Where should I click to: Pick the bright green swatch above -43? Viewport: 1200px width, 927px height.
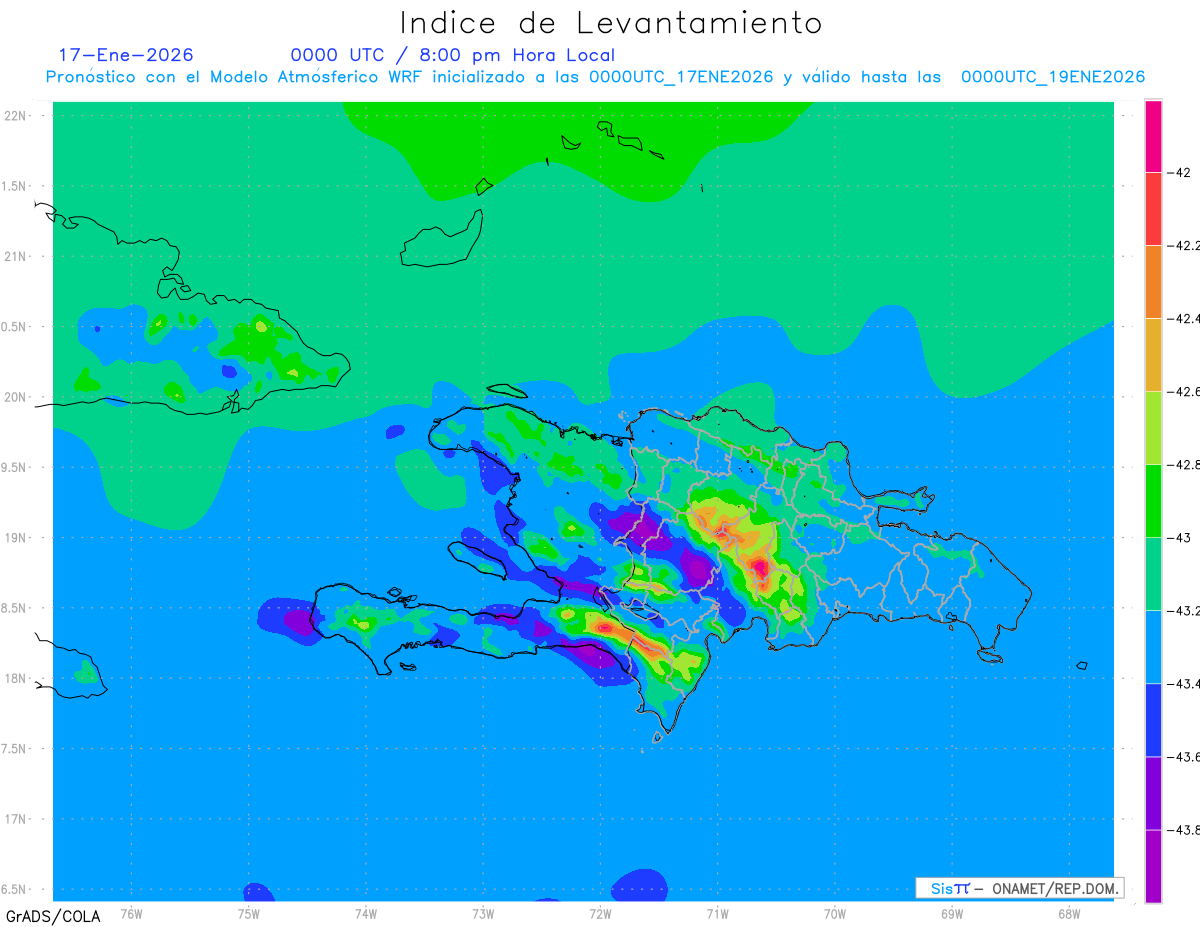1153,501
